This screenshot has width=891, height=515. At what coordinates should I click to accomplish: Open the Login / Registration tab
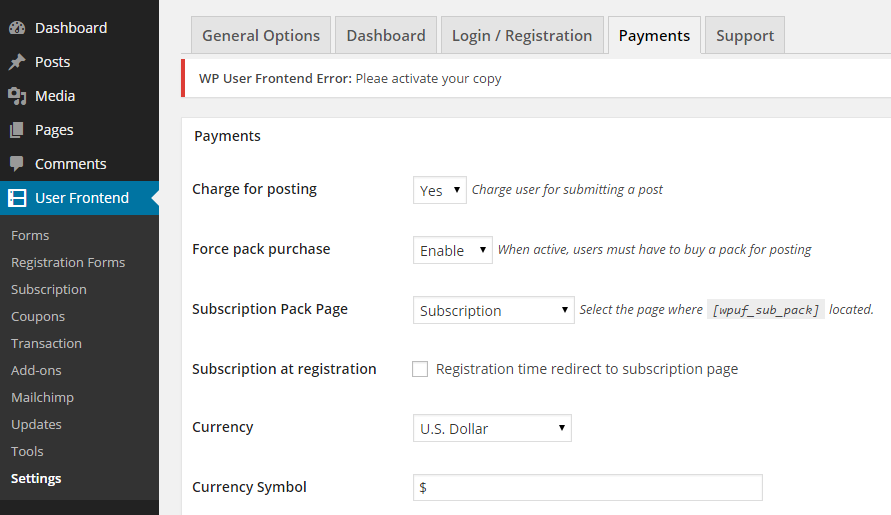[522, 35]
